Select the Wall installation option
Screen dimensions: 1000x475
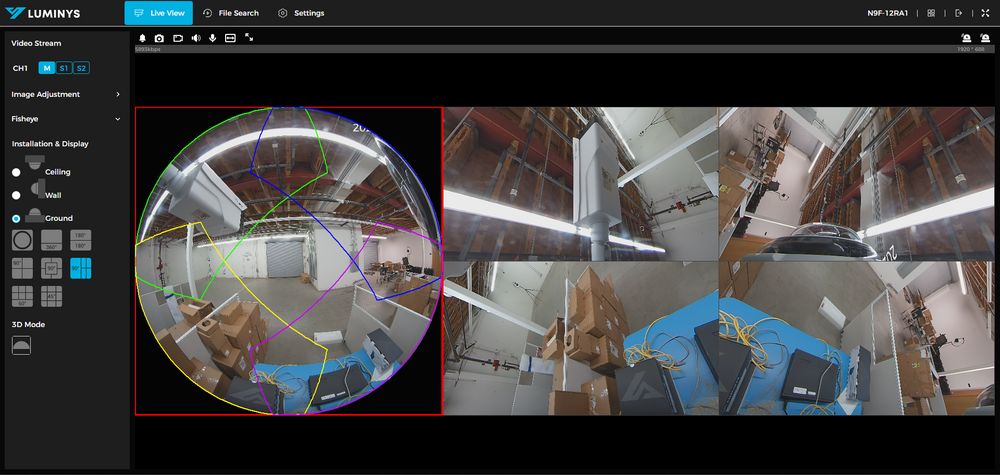point(16,195)
